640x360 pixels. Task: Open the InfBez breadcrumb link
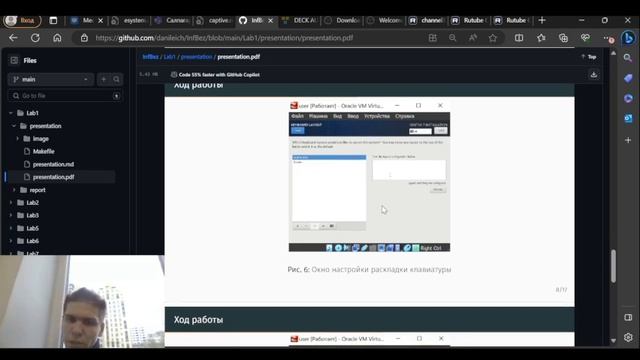(x=150, y=57)
